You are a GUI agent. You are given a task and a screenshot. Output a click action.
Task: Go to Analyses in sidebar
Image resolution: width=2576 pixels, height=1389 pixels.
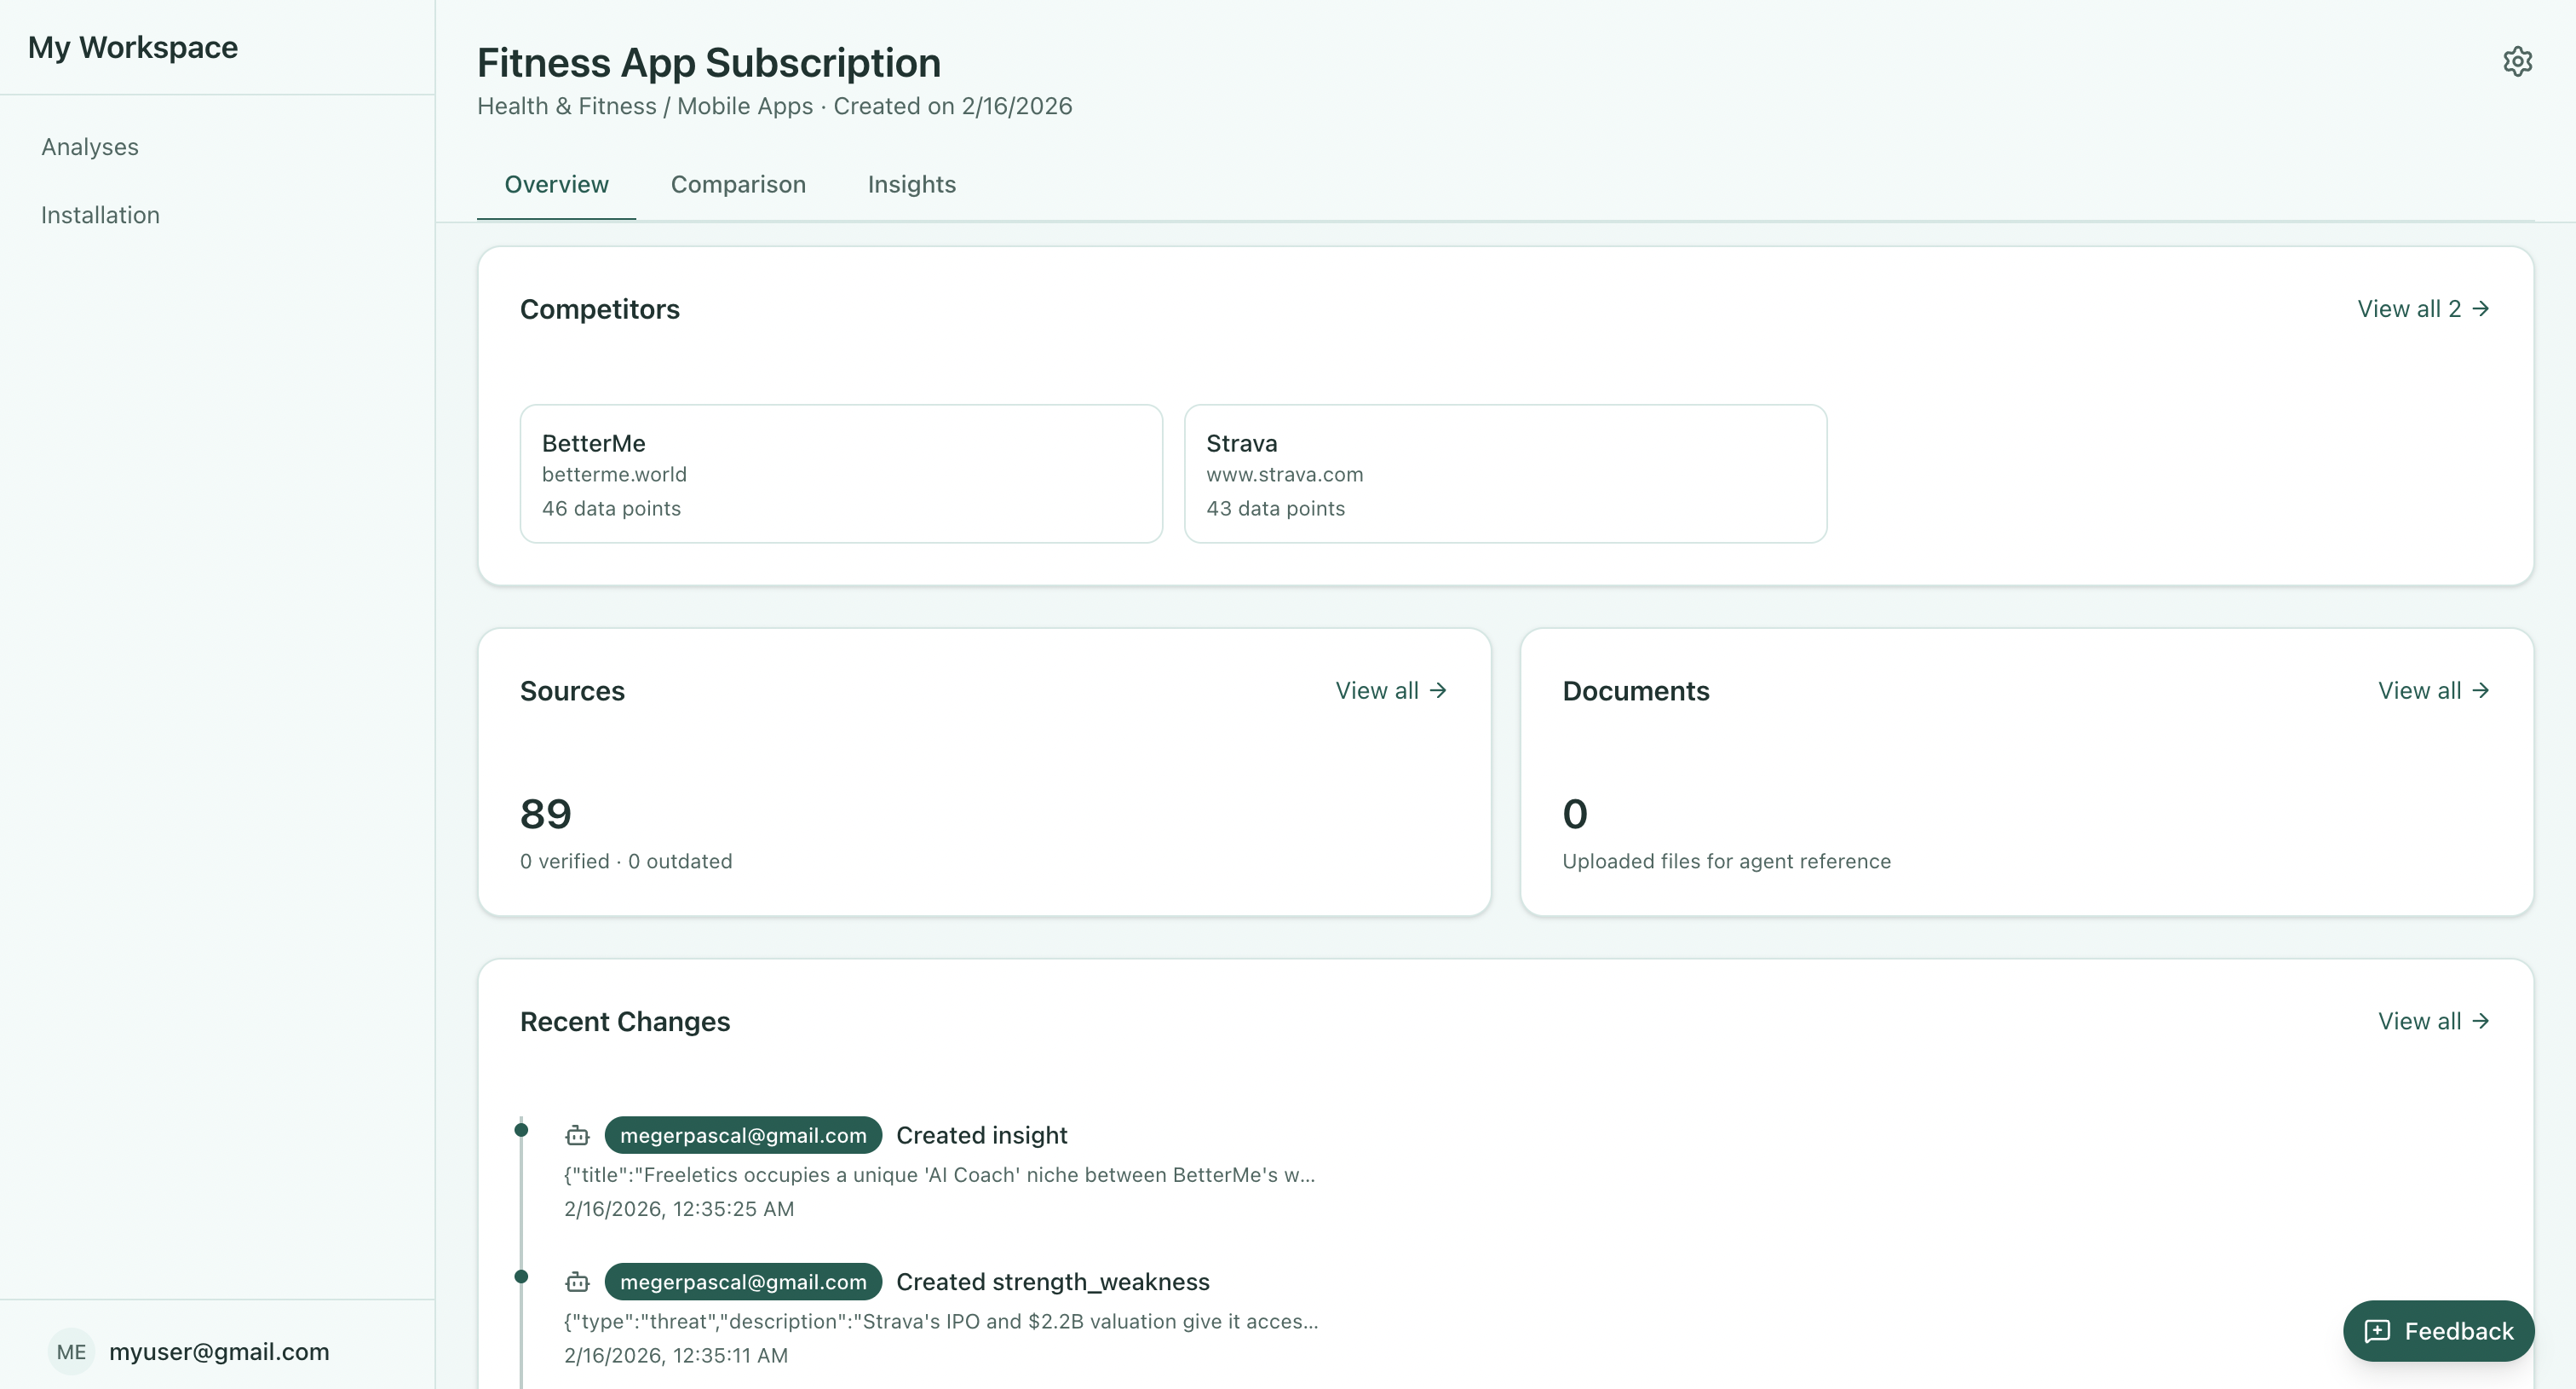[90, 147]
